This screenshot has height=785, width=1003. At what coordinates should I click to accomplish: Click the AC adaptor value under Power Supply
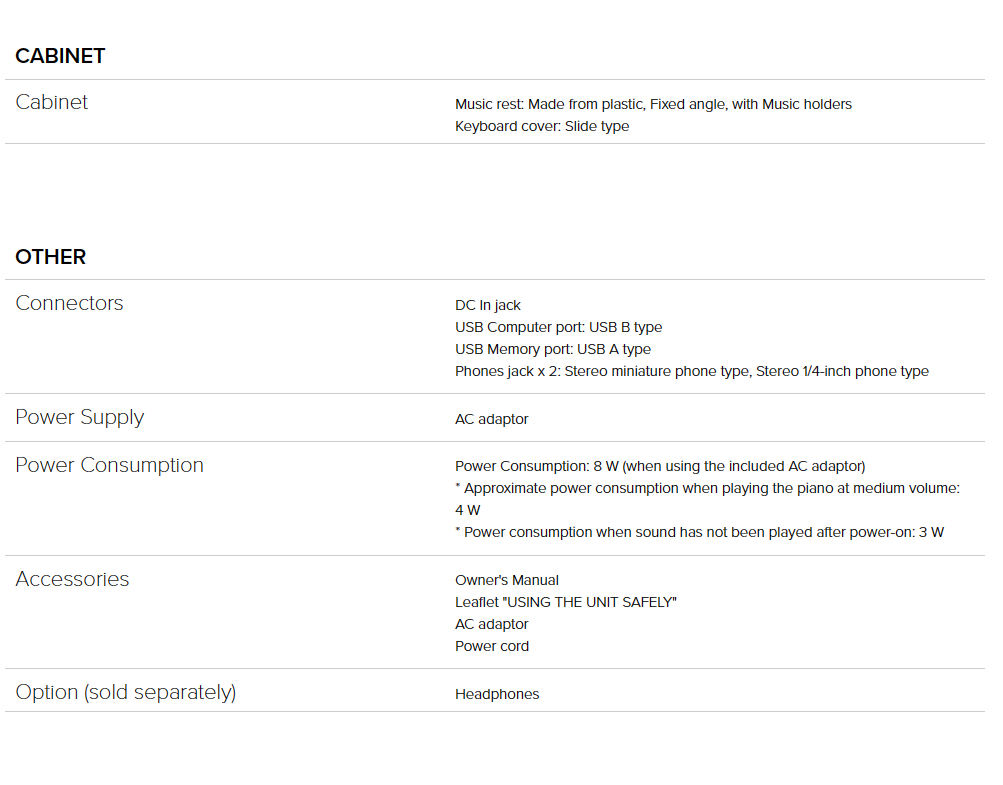coord(491,419)
